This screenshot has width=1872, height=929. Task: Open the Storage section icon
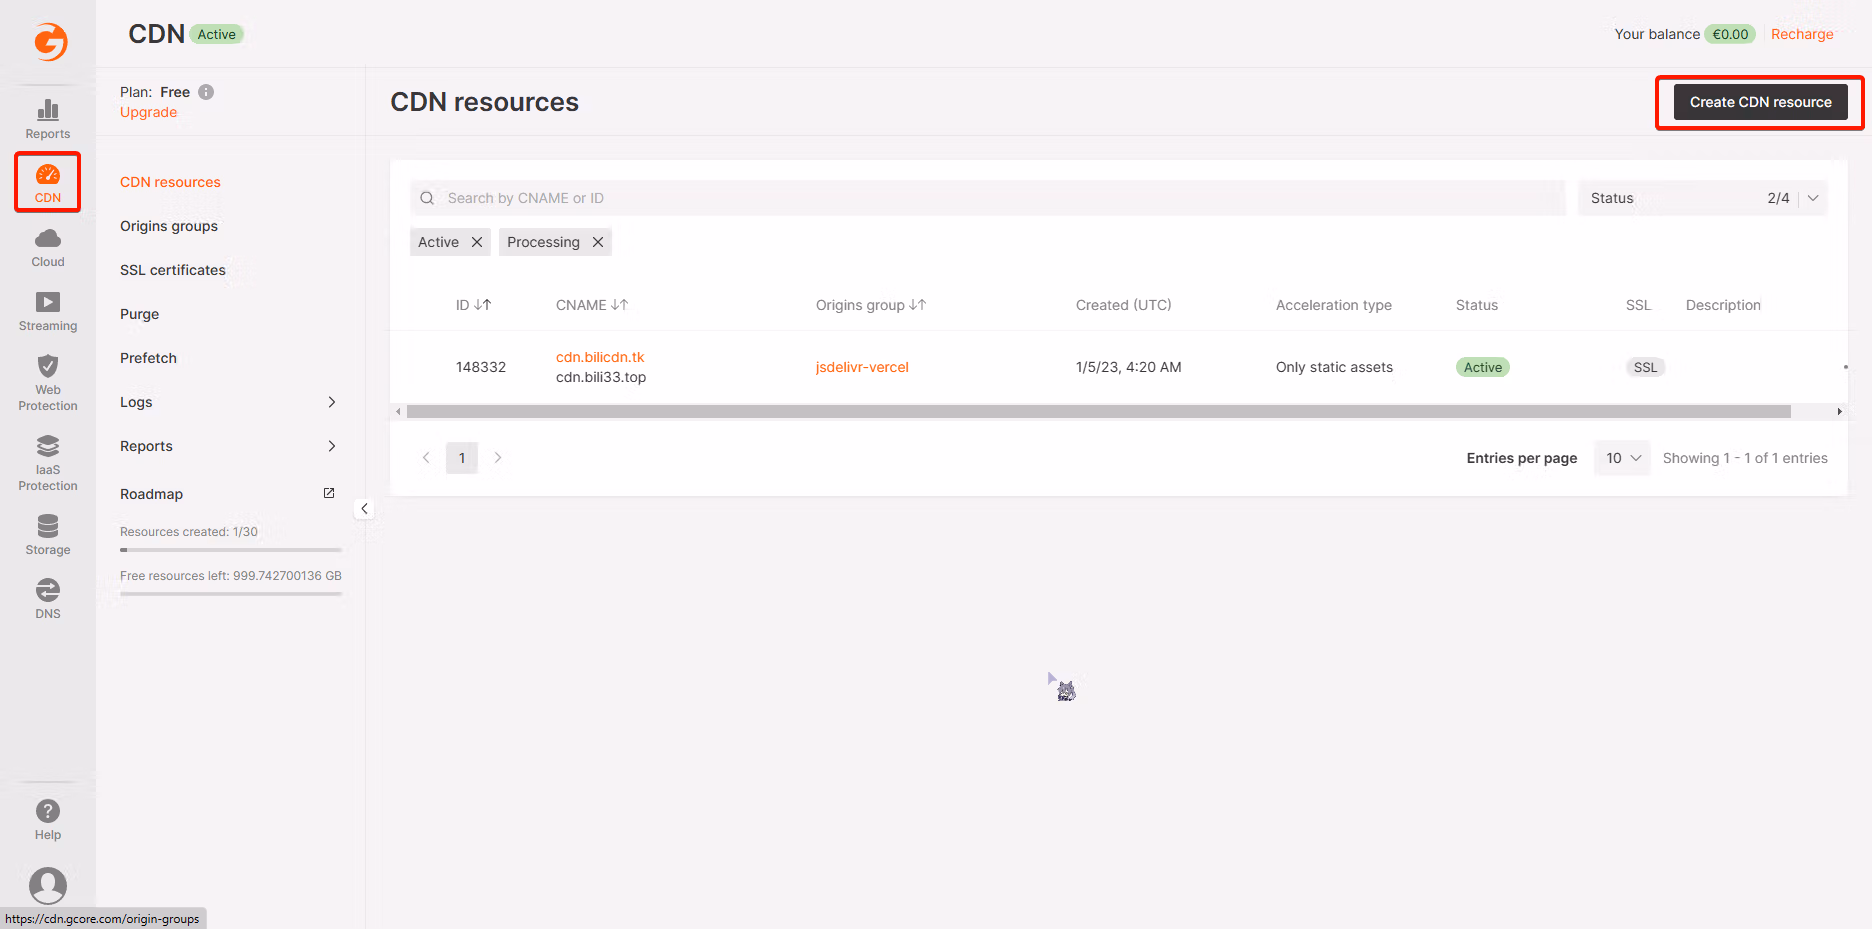[x=48, y=526]
